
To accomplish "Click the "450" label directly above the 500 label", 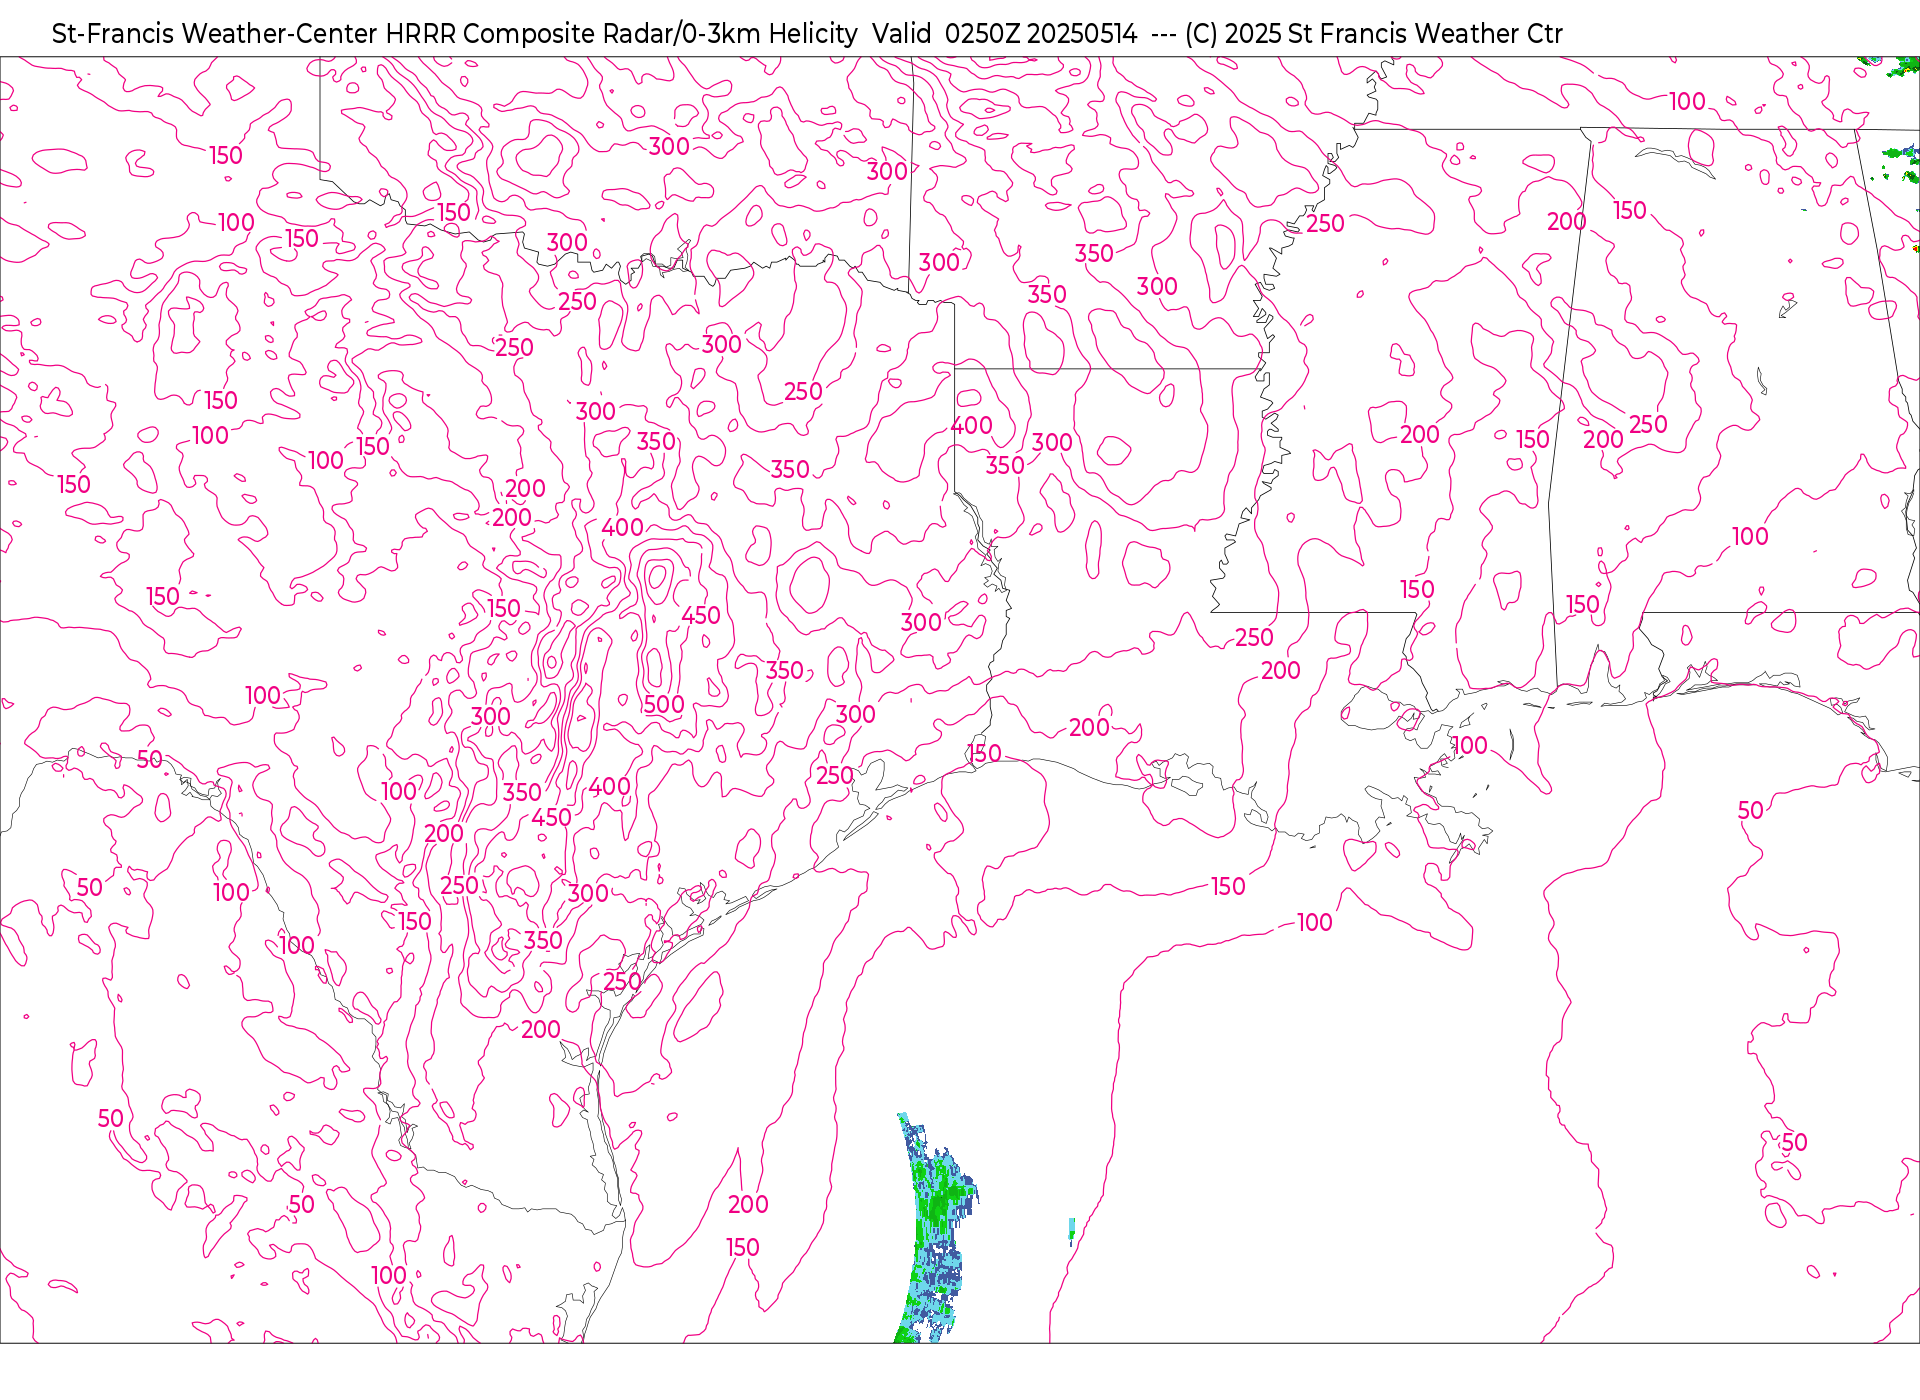I will point(701,616).
